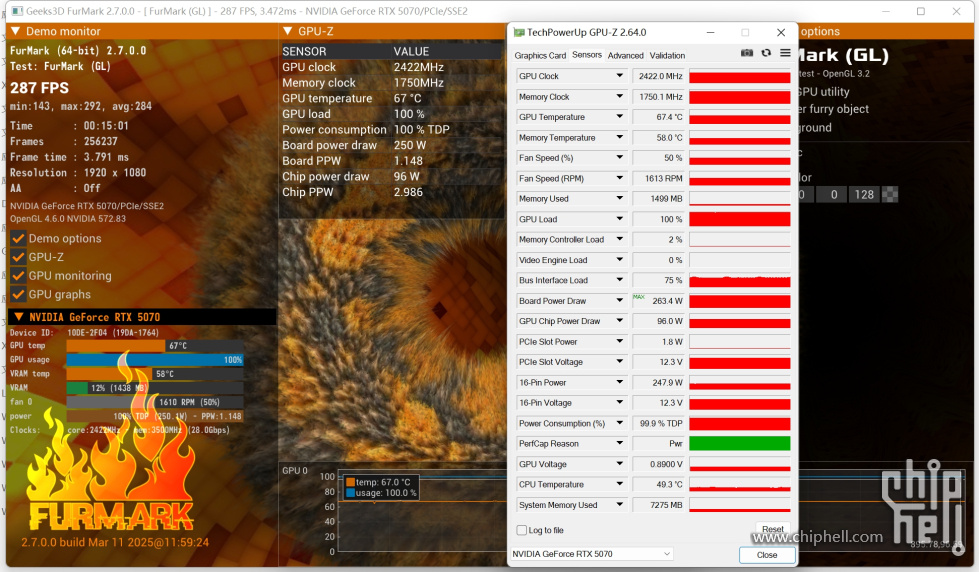Click the SENSOR column header
The width and height of the screenshot is (979, 572).
pyautogui.click(x=304, y=52)
